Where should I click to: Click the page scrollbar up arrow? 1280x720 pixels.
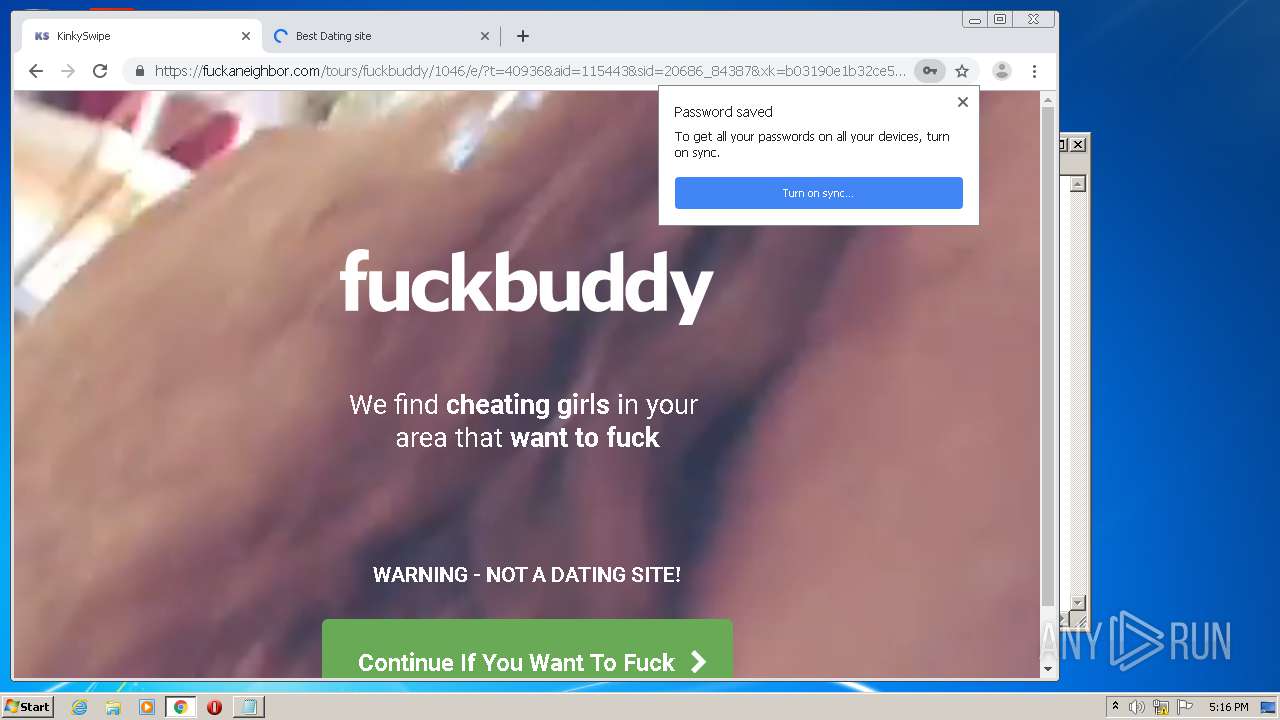click(x=1048, y=100)
